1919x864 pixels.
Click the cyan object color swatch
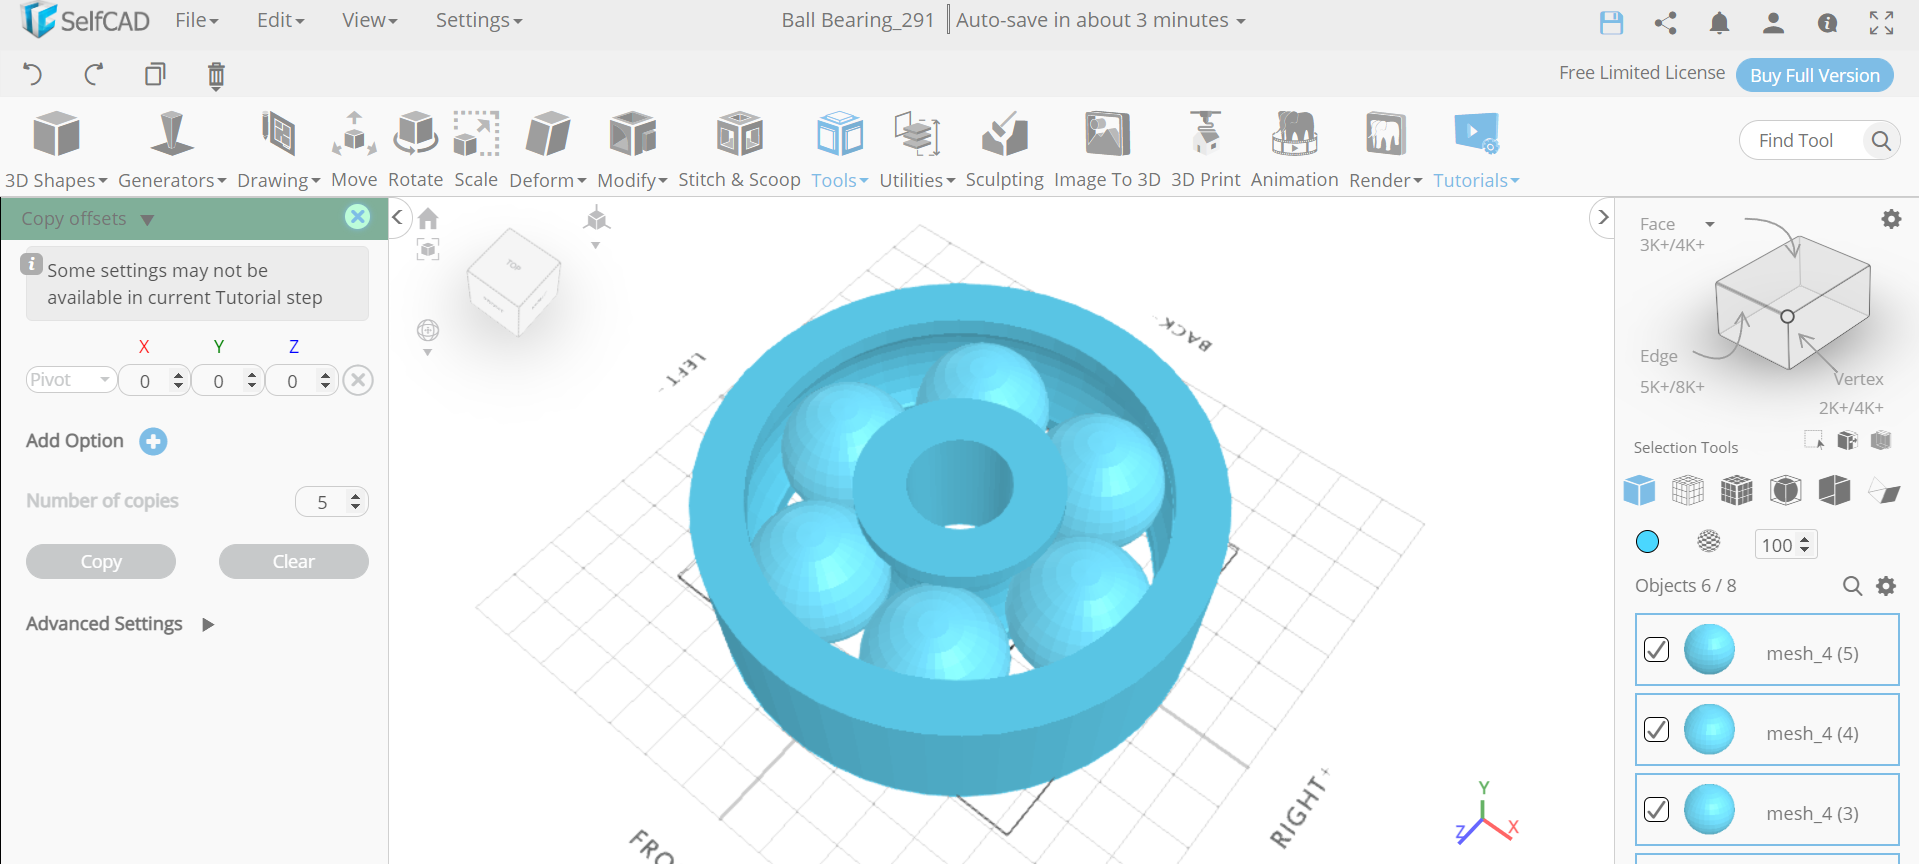pos(1647,541)
